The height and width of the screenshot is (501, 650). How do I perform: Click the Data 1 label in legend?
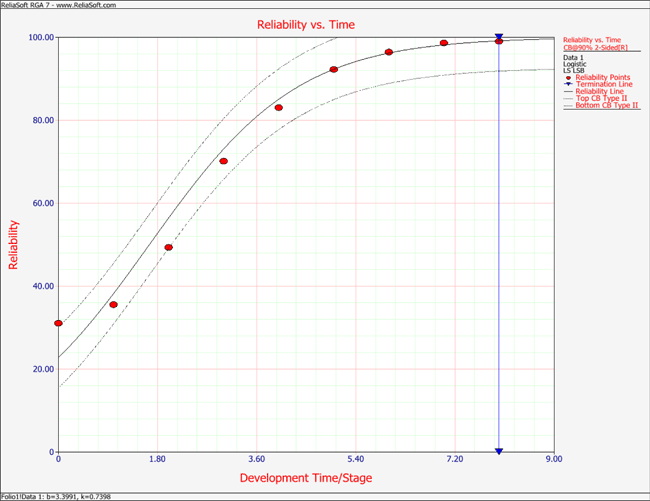coord(574,58)
